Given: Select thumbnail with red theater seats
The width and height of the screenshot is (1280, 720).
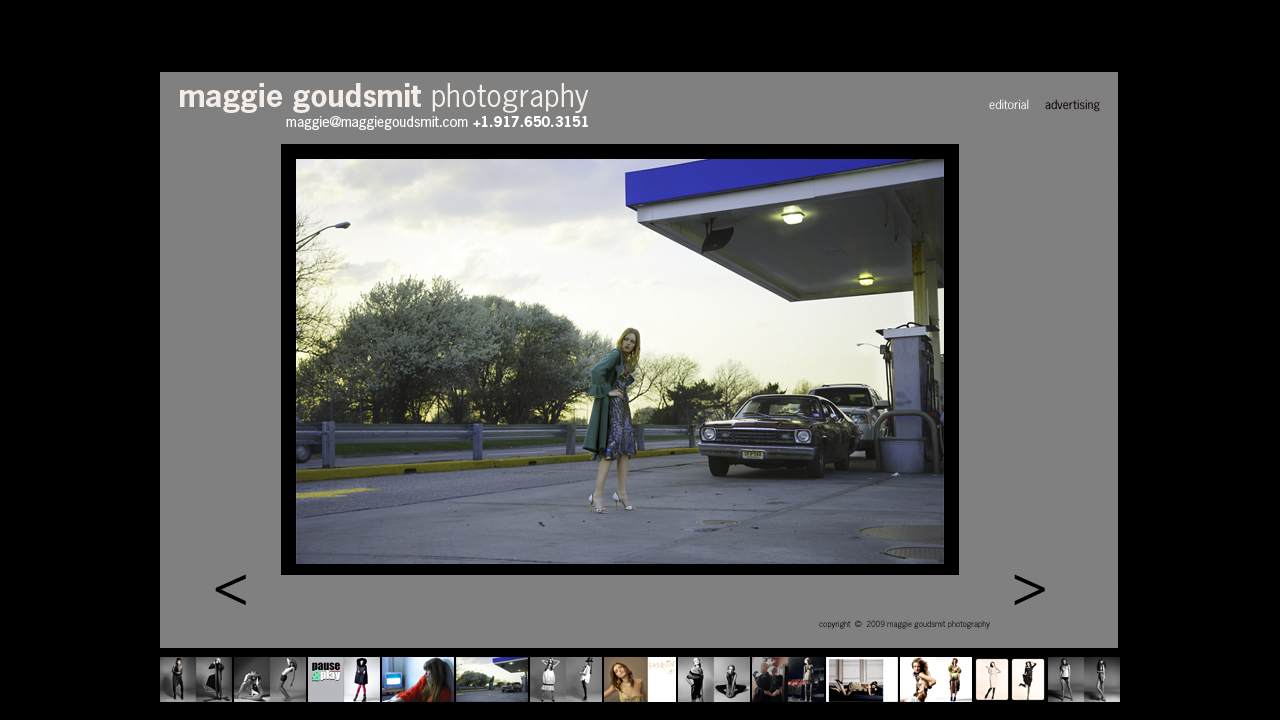Looking at the screenshot, I should pos(788,680).
